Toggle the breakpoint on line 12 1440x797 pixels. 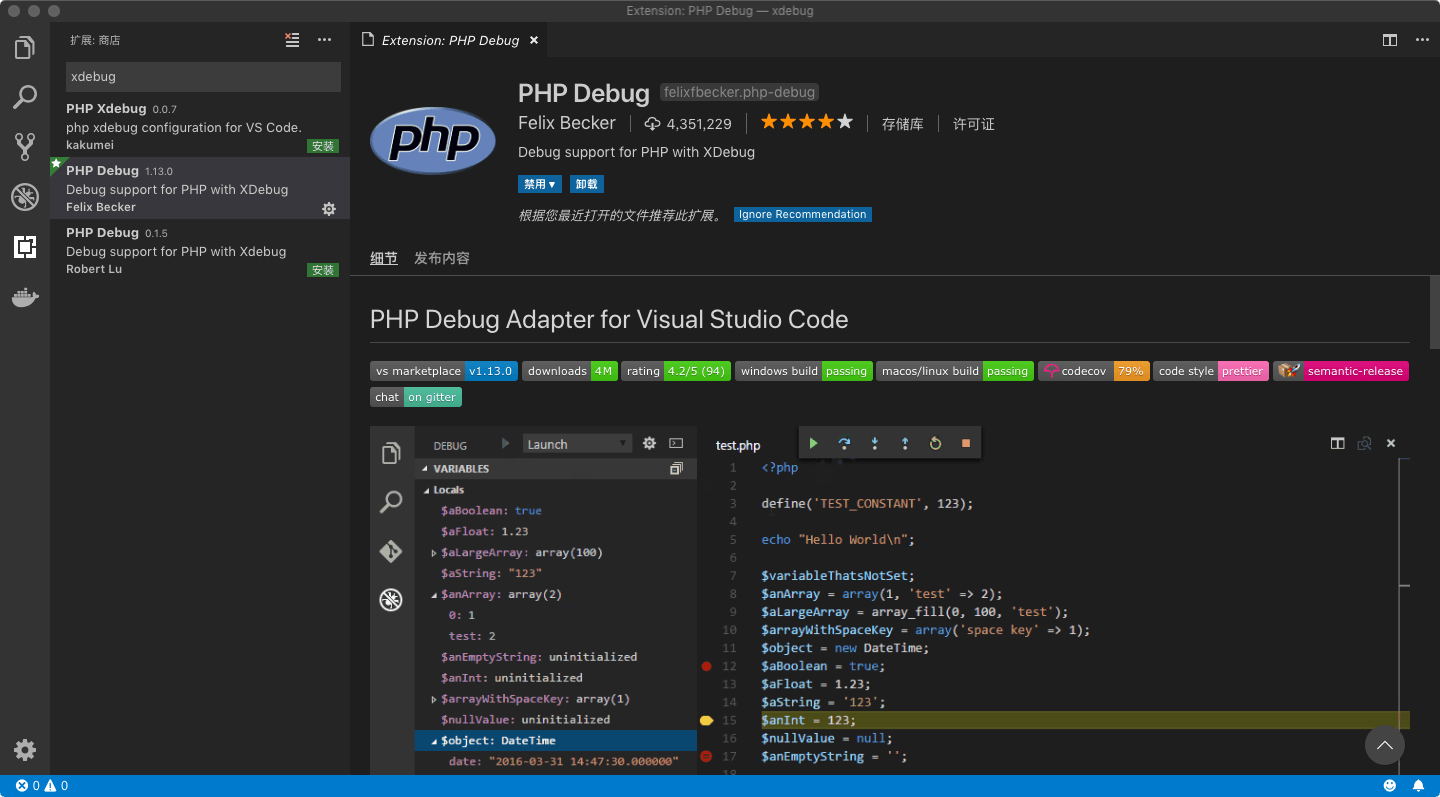click(x=706, y=666)
